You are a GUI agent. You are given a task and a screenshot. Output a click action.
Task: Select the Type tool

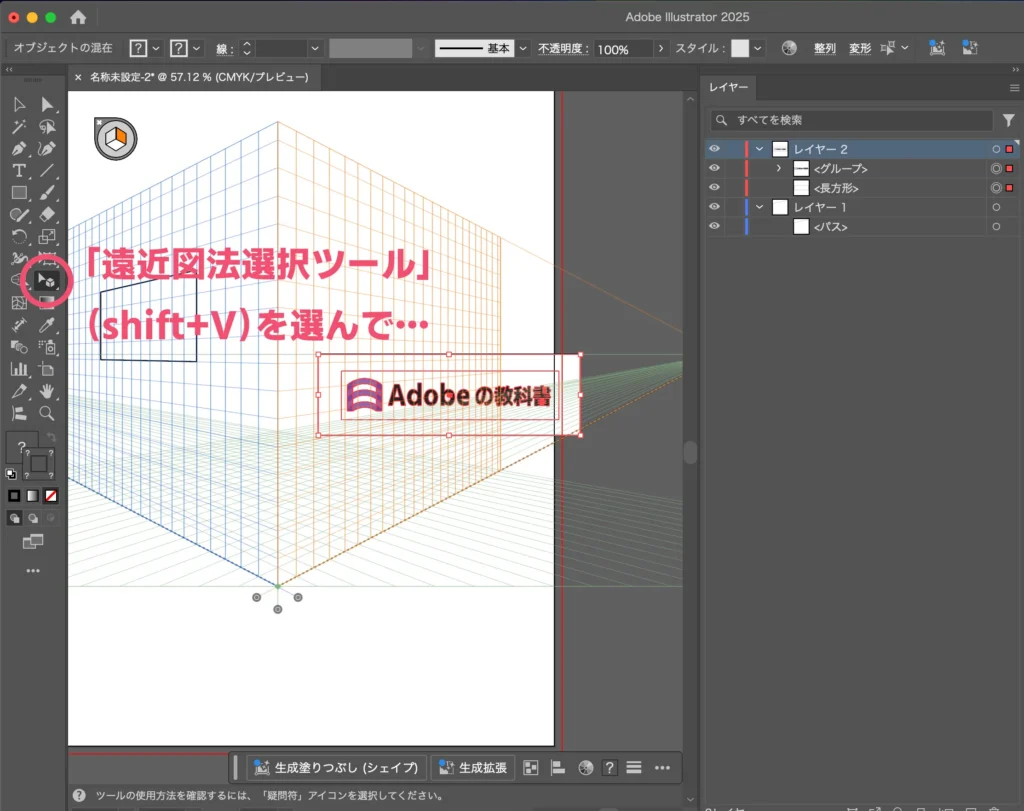(20, 171)
